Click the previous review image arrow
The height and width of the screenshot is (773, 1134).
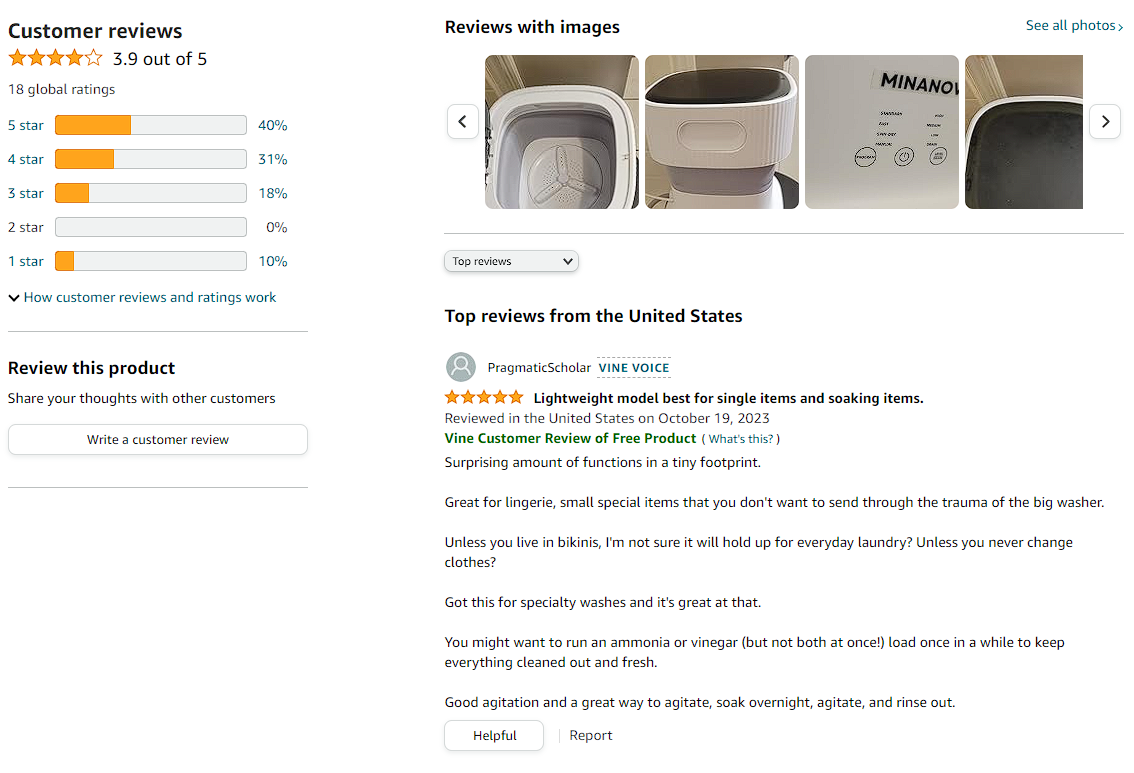coord(462,122)
